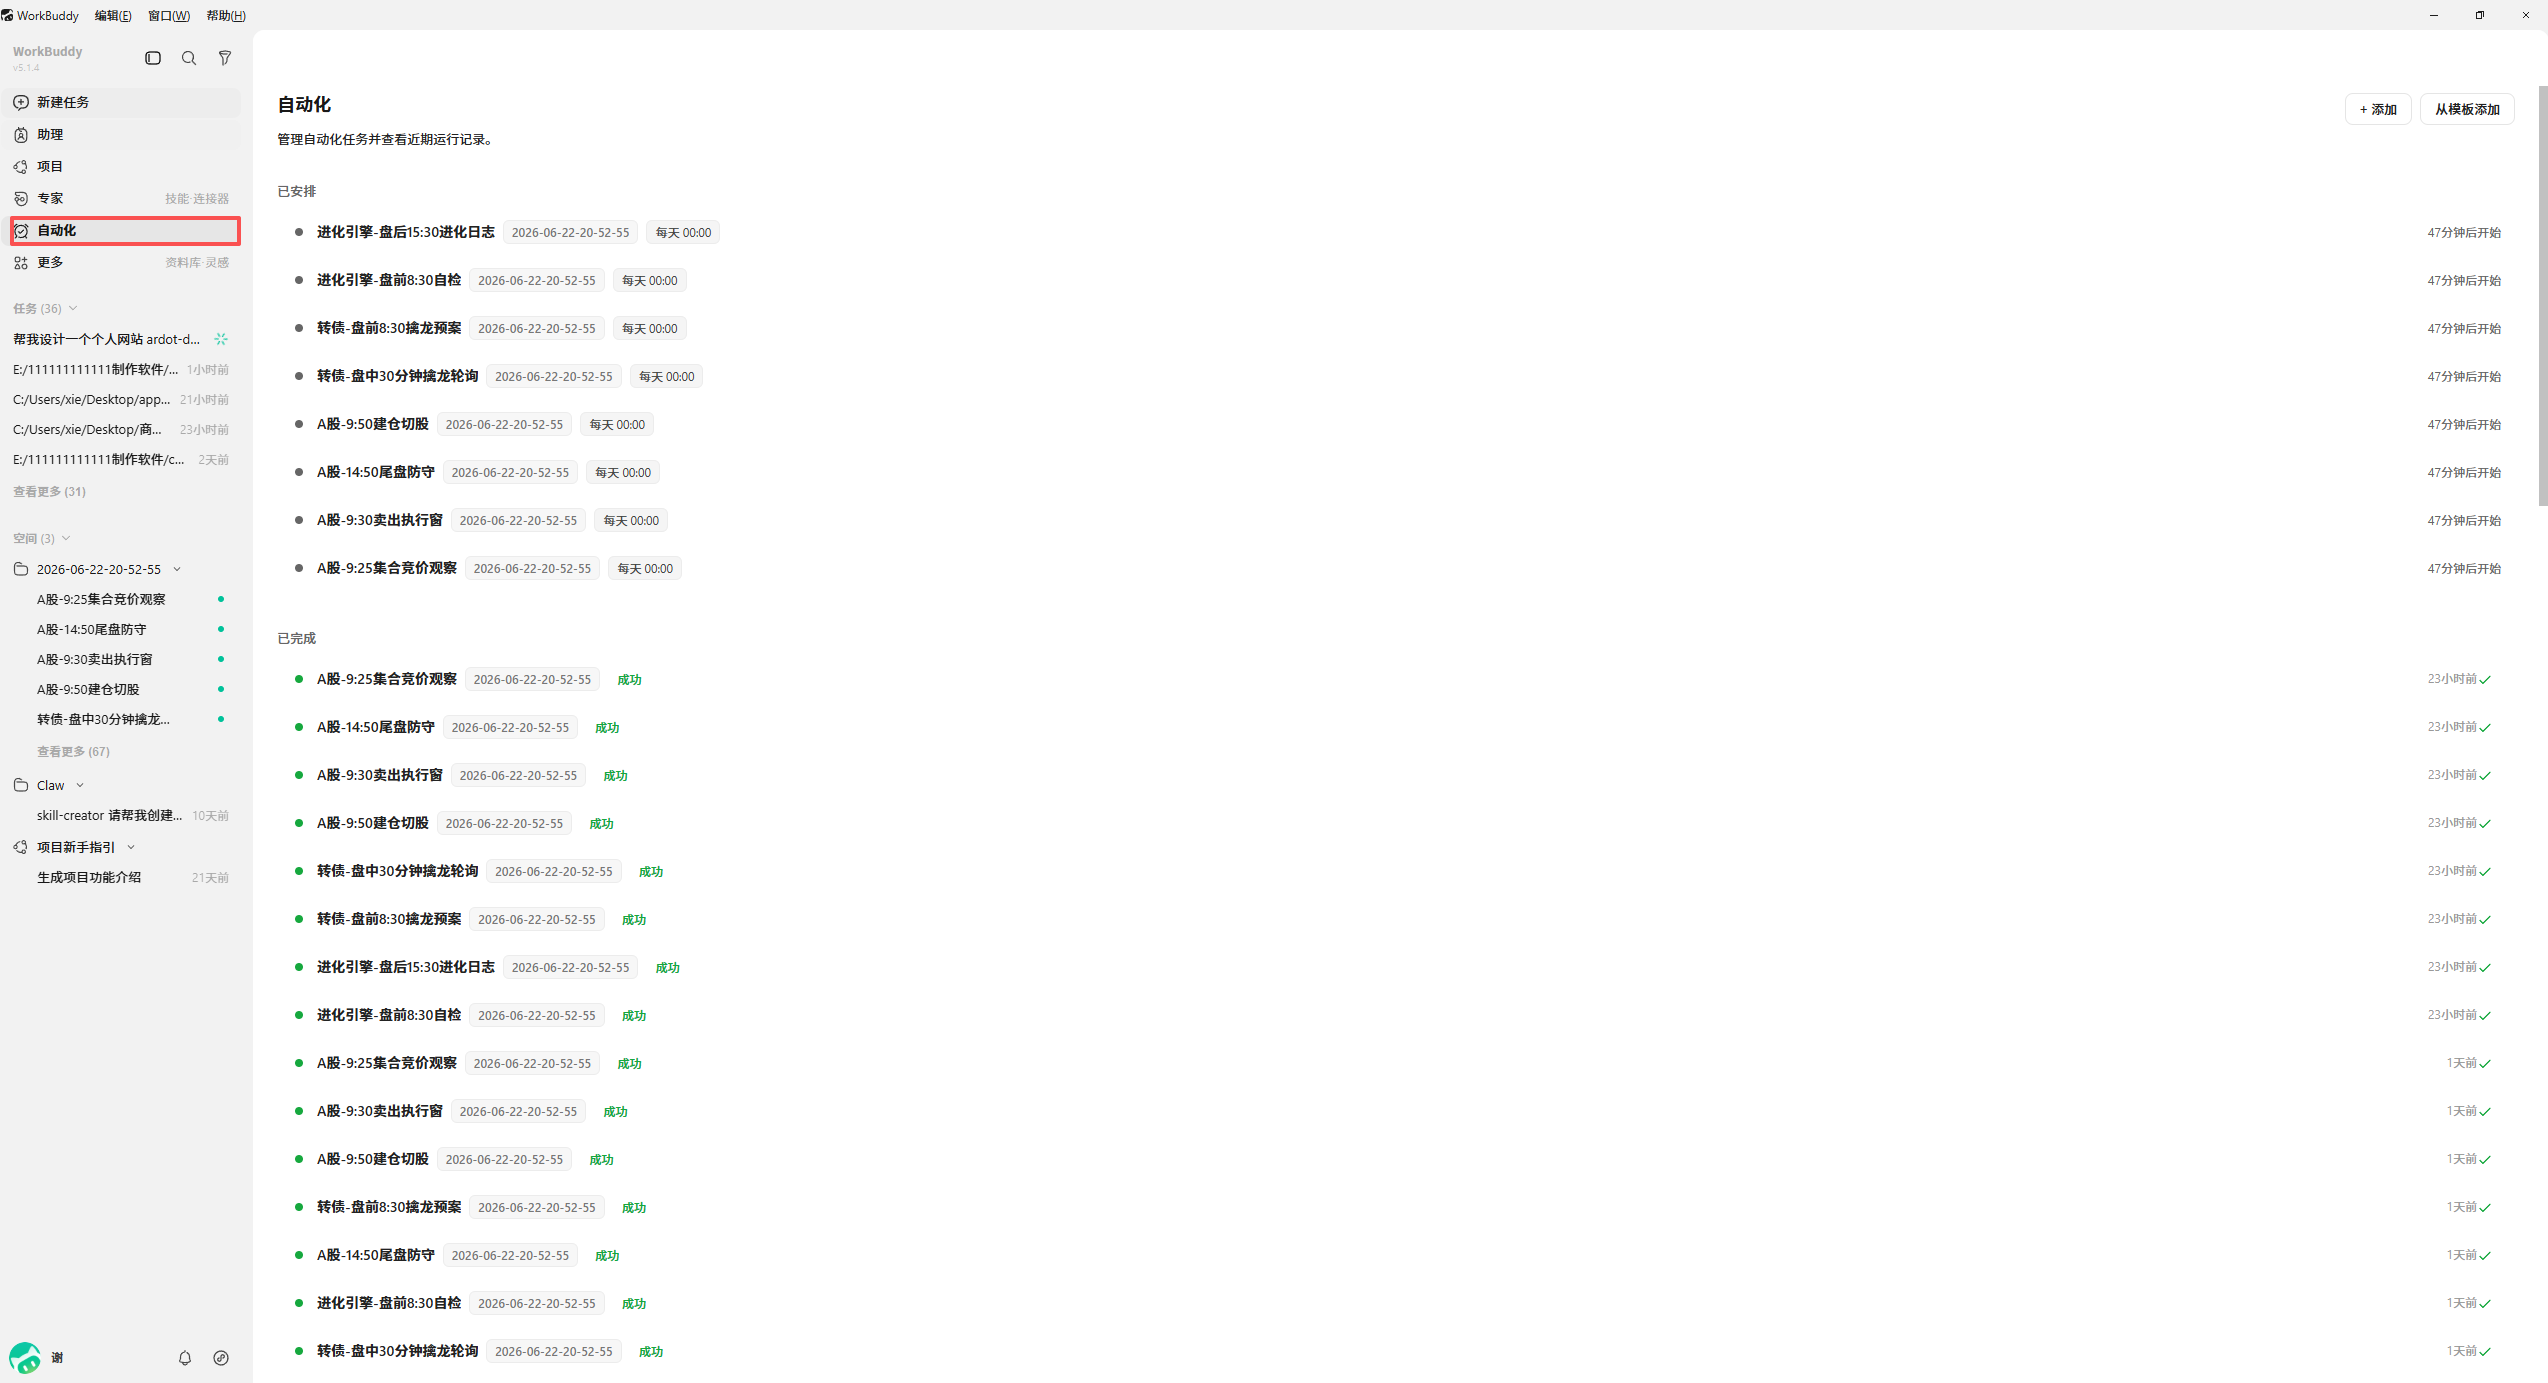The width and height of the screenshot is (2548, 1383).
Task: Click the 从模板添加 button
Action: click(x=2467, y=109)
